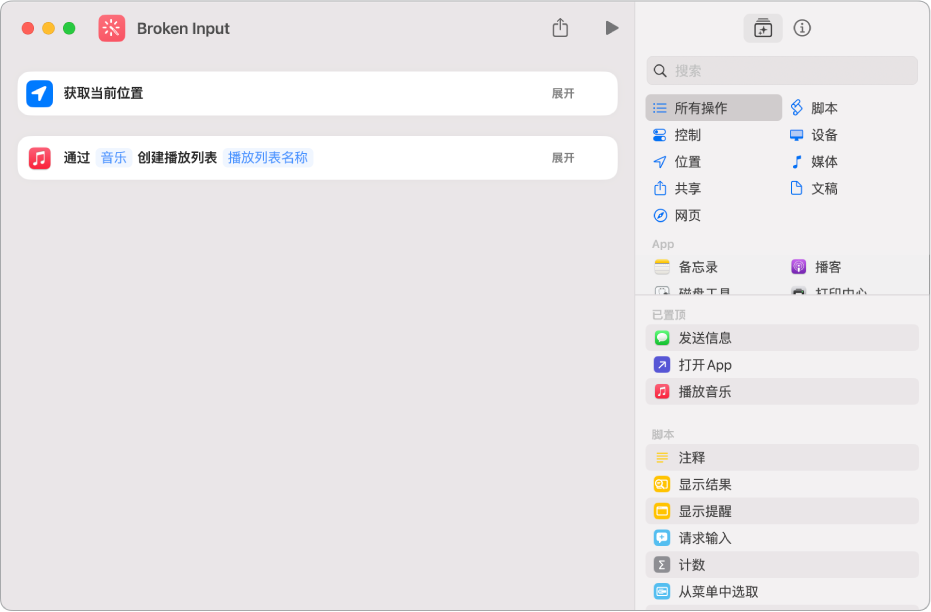Click the location arrow icon of 获取当前位置
The image size is (931, 612).
[40, 93]
